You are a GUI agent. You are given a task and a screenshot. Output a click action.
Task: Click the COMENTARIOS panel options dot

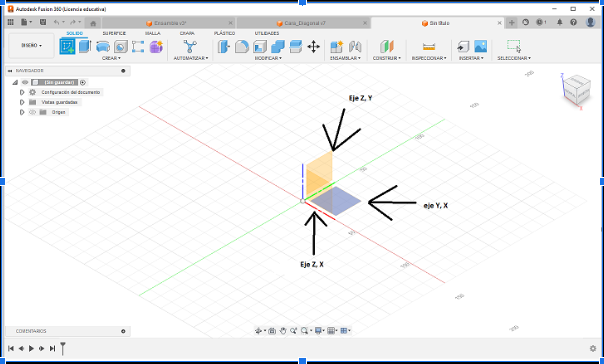point(123,331)
